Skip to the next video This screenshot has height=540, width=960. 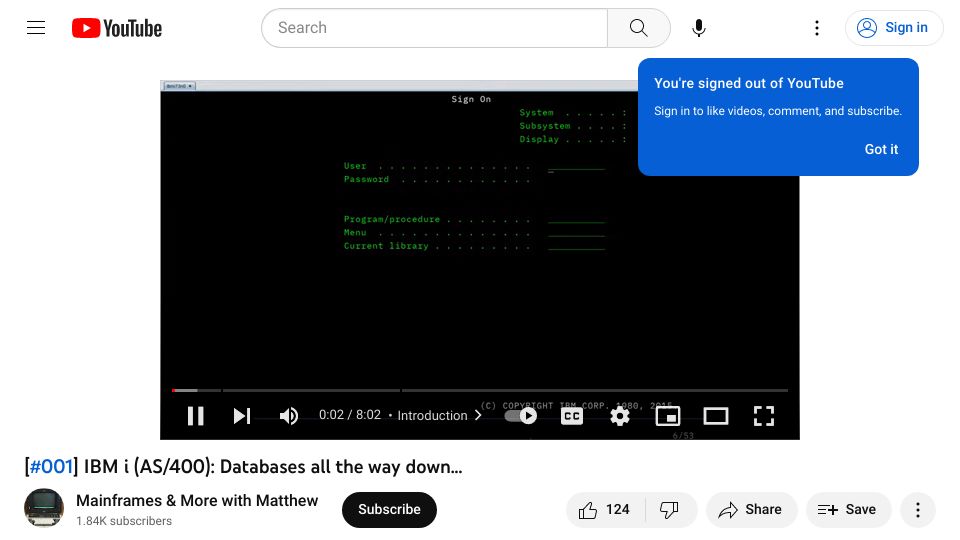click(x=242, y=416)
